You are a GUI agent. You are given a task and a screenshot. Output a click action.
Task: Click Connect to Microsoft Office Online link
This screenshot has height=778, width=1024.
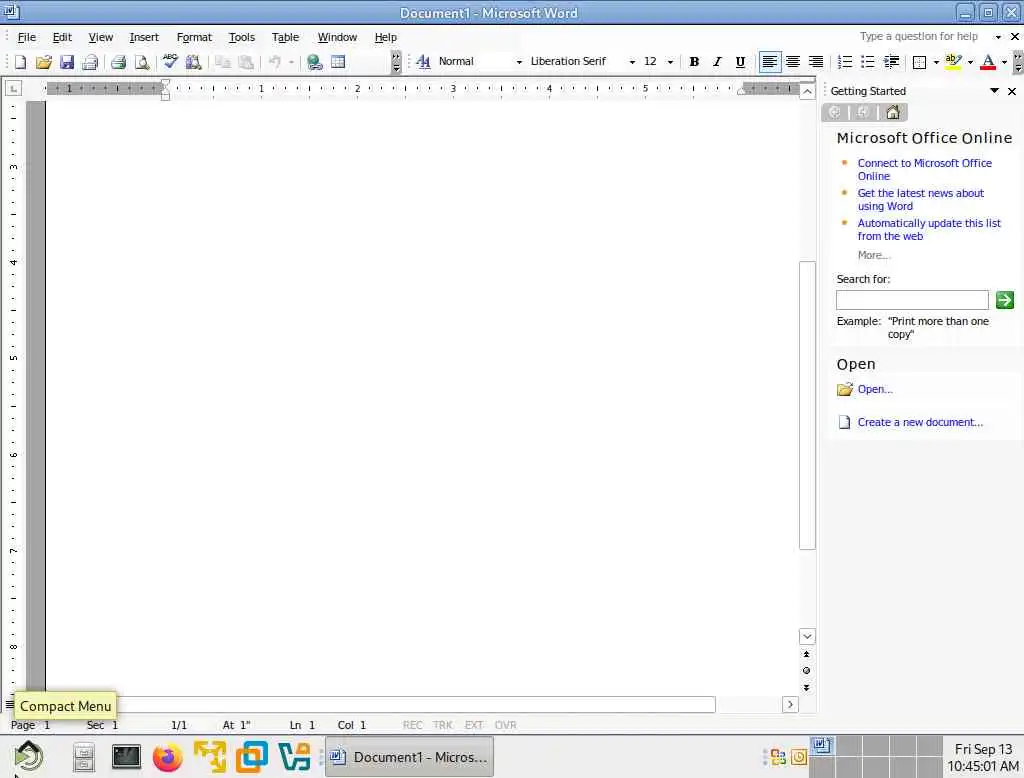point(924,170)
